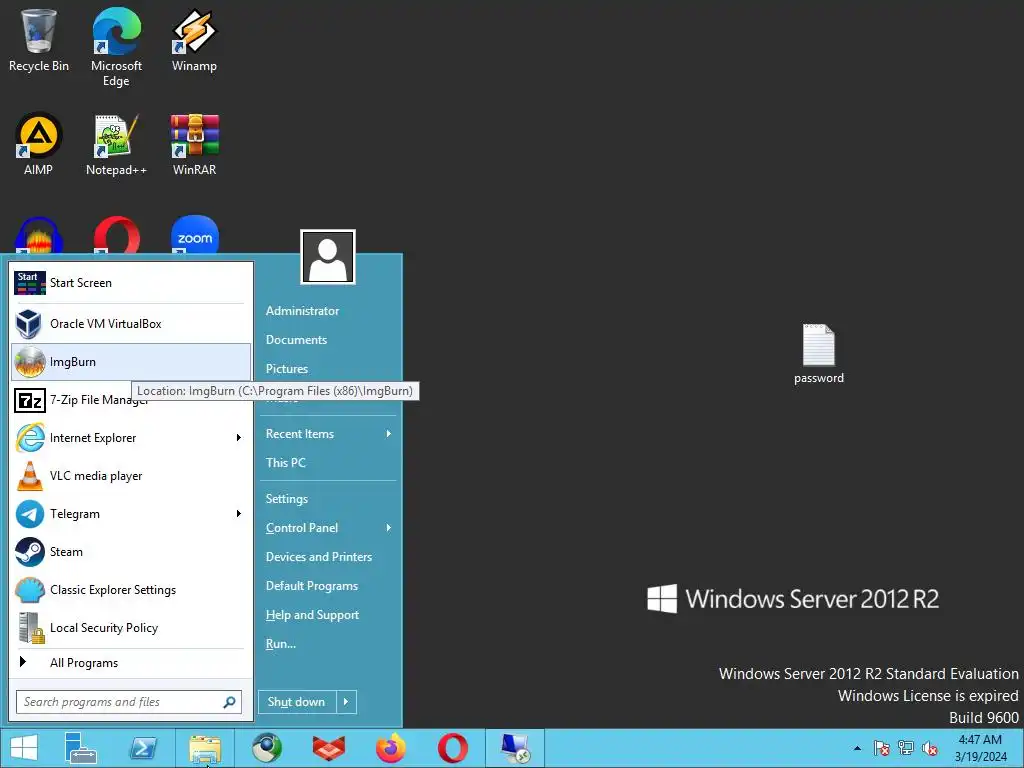Screen dimensions: 1024x768
Task: Open Default Programs
Action: click(312, 586)
